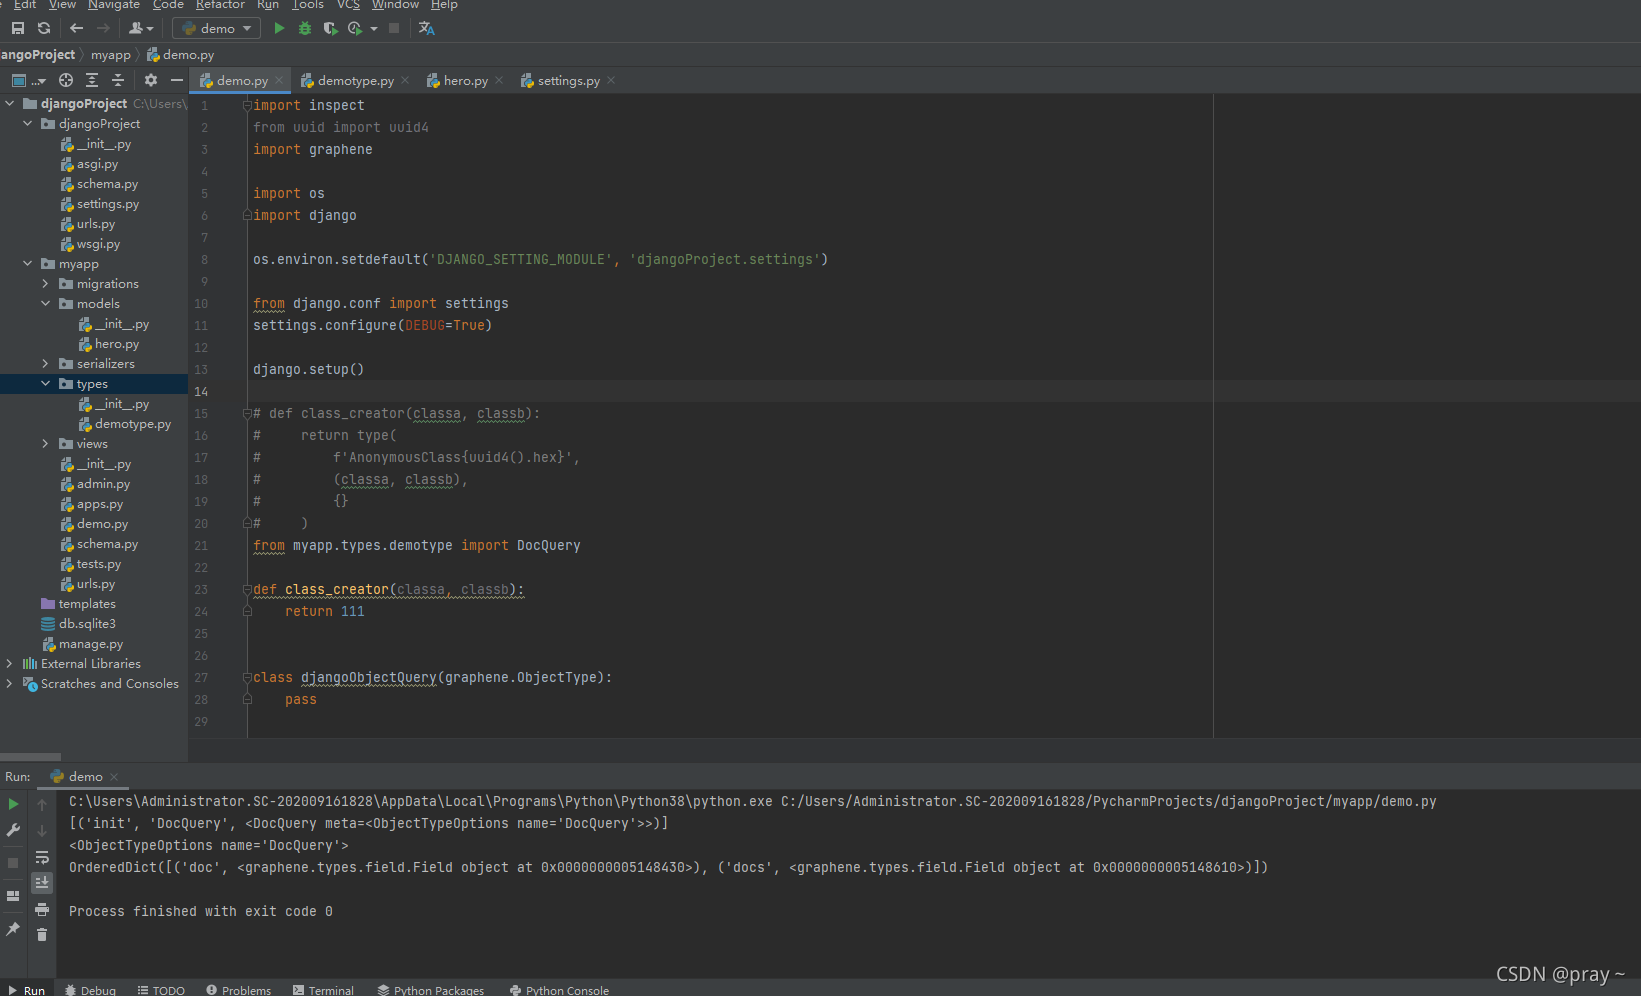The image size is (1641, 996).
Task: Run demo with coverage icon
Action: (331, 28)
